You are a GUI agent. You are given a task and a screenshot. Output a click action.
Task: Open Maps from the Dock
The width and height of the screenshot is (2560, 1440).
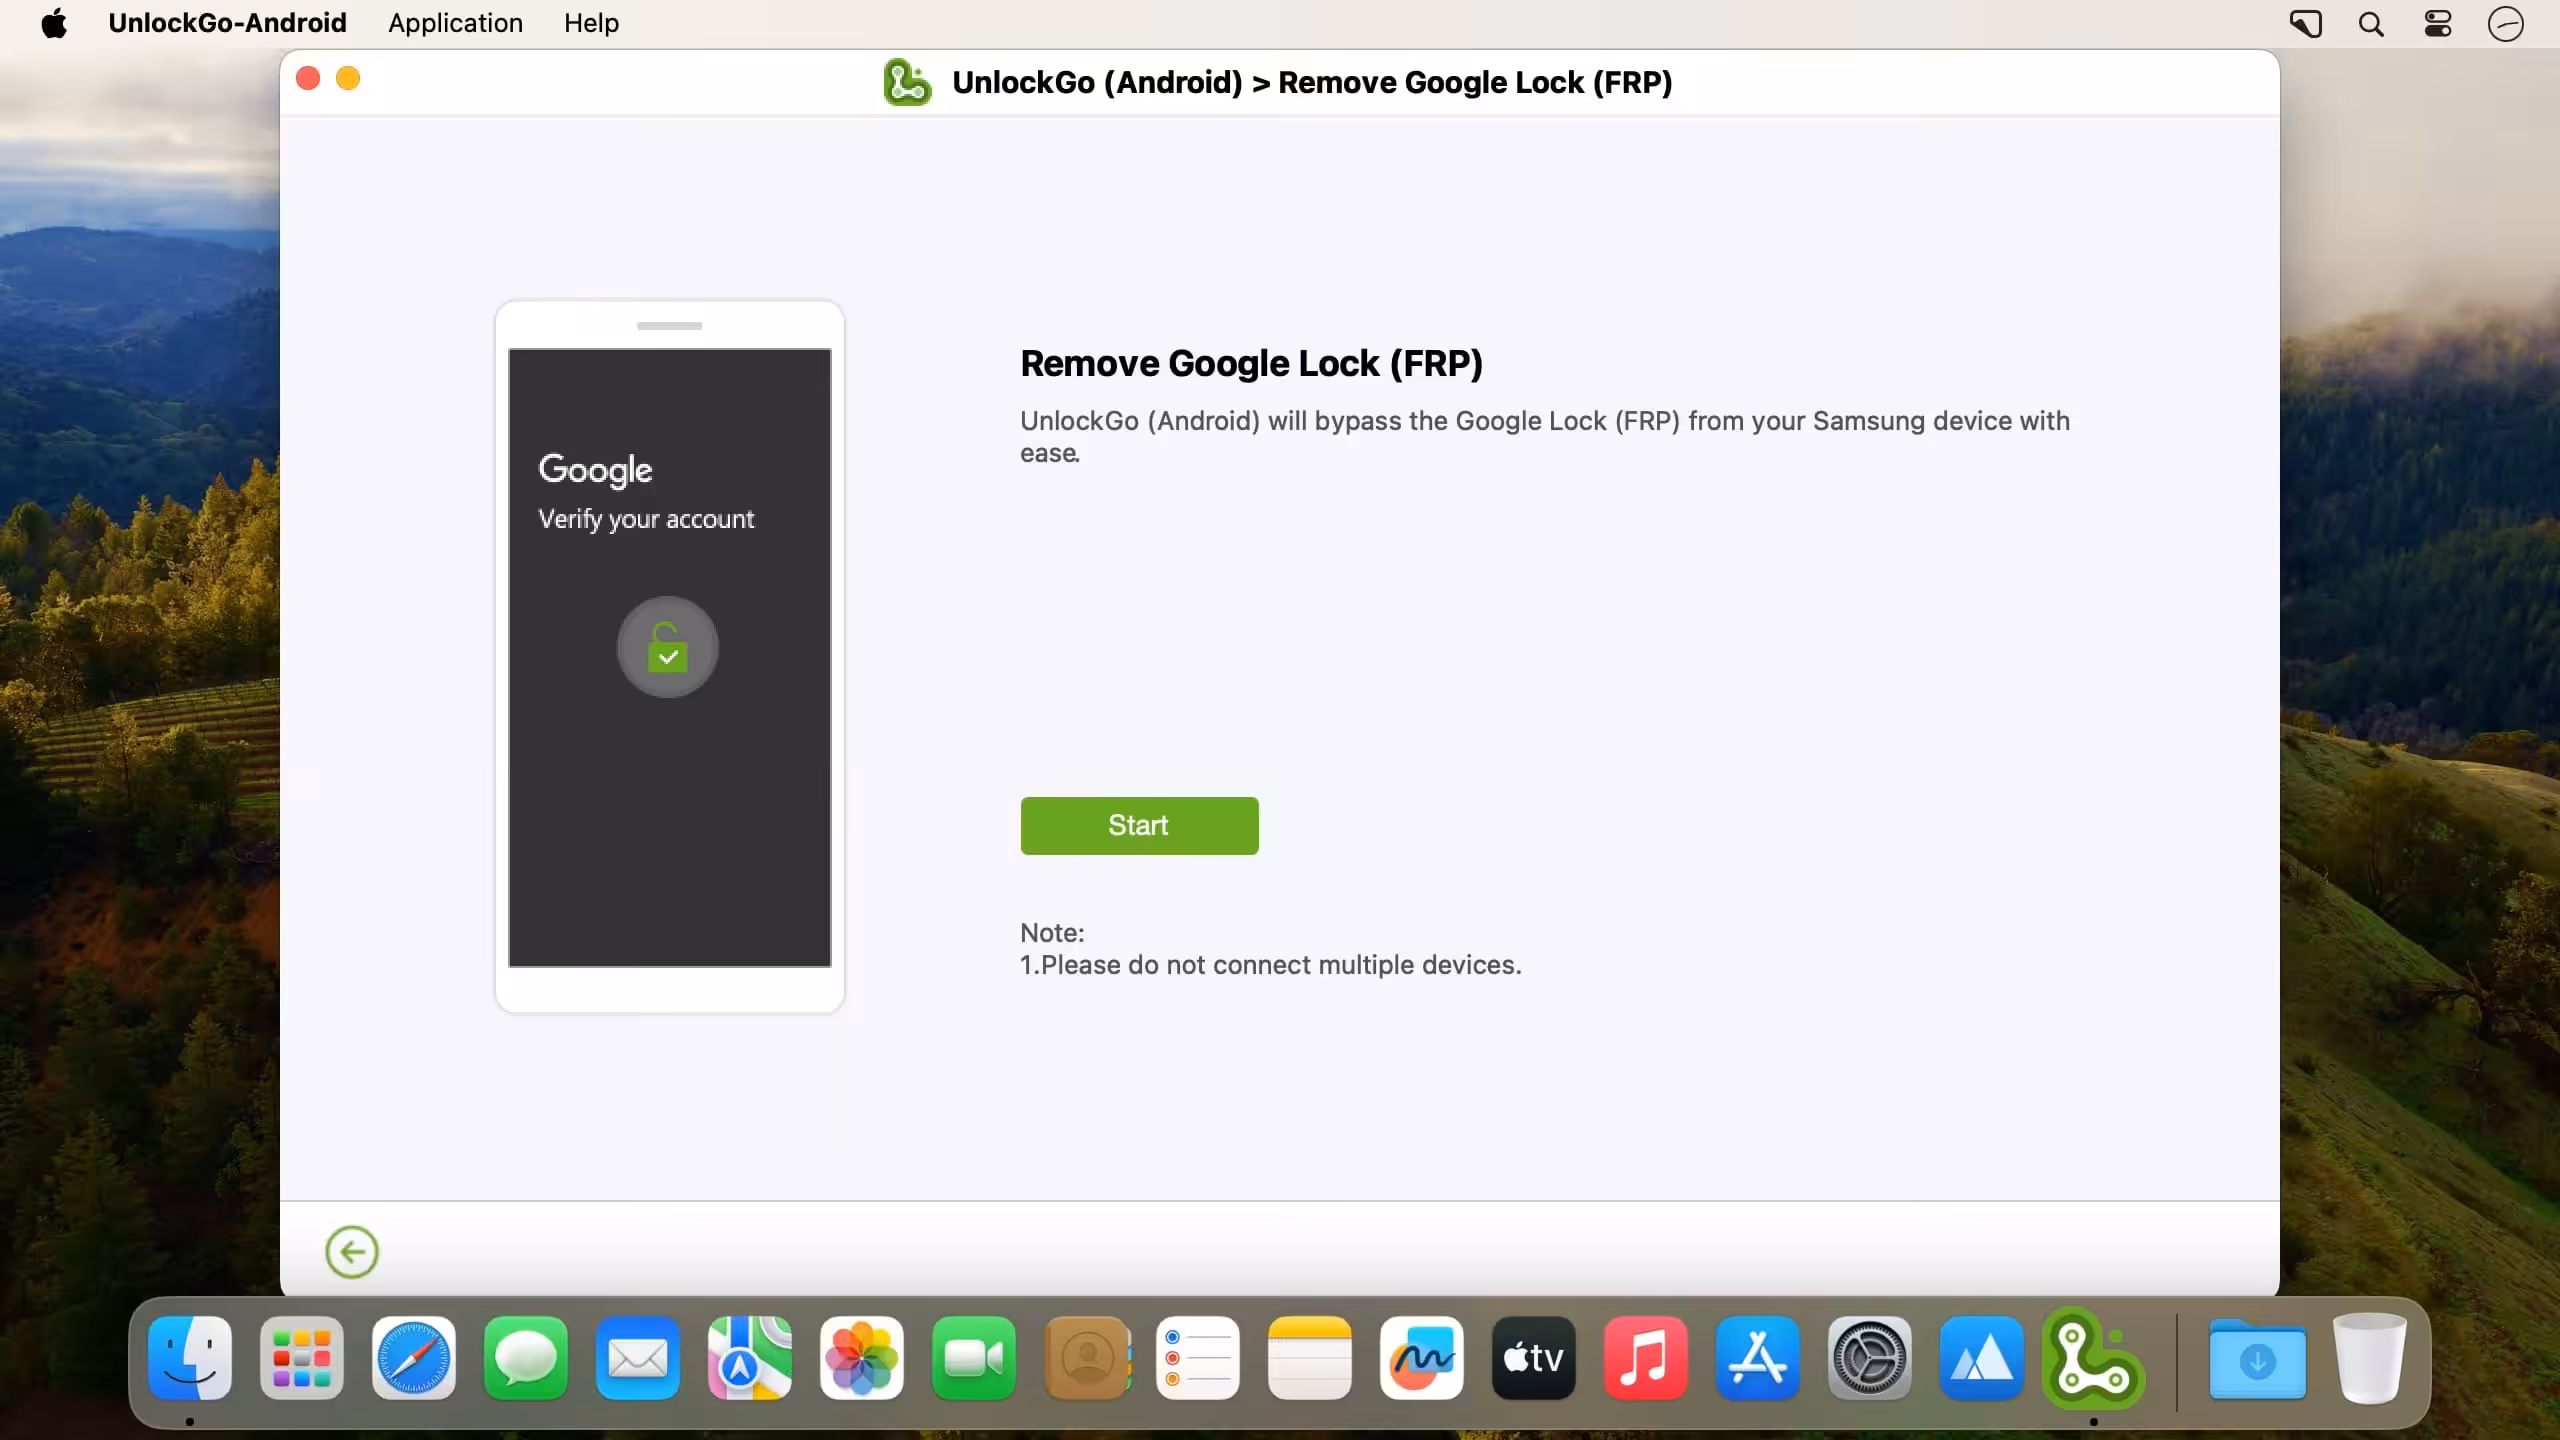[x=750, y=1358]
